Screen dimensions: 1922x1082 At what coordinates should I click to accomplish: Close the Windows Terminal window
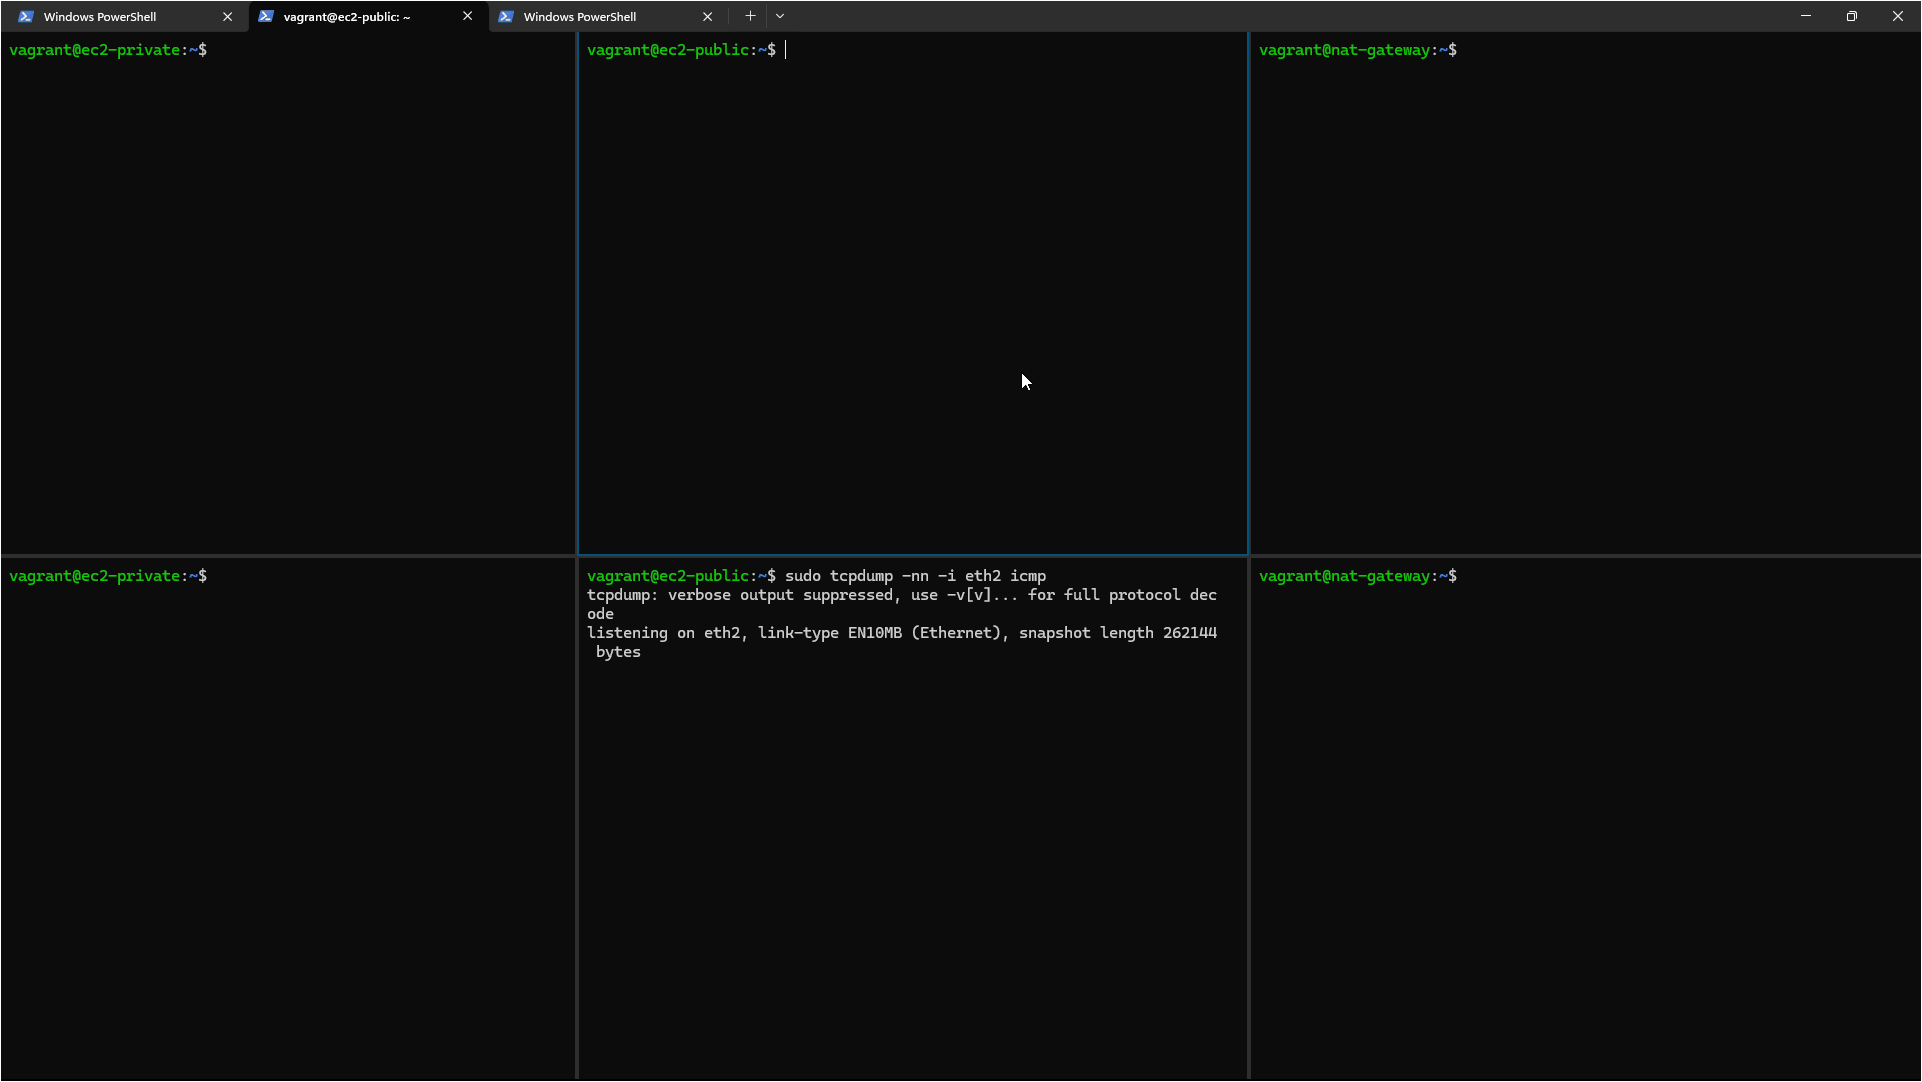tap(1898, 16)
